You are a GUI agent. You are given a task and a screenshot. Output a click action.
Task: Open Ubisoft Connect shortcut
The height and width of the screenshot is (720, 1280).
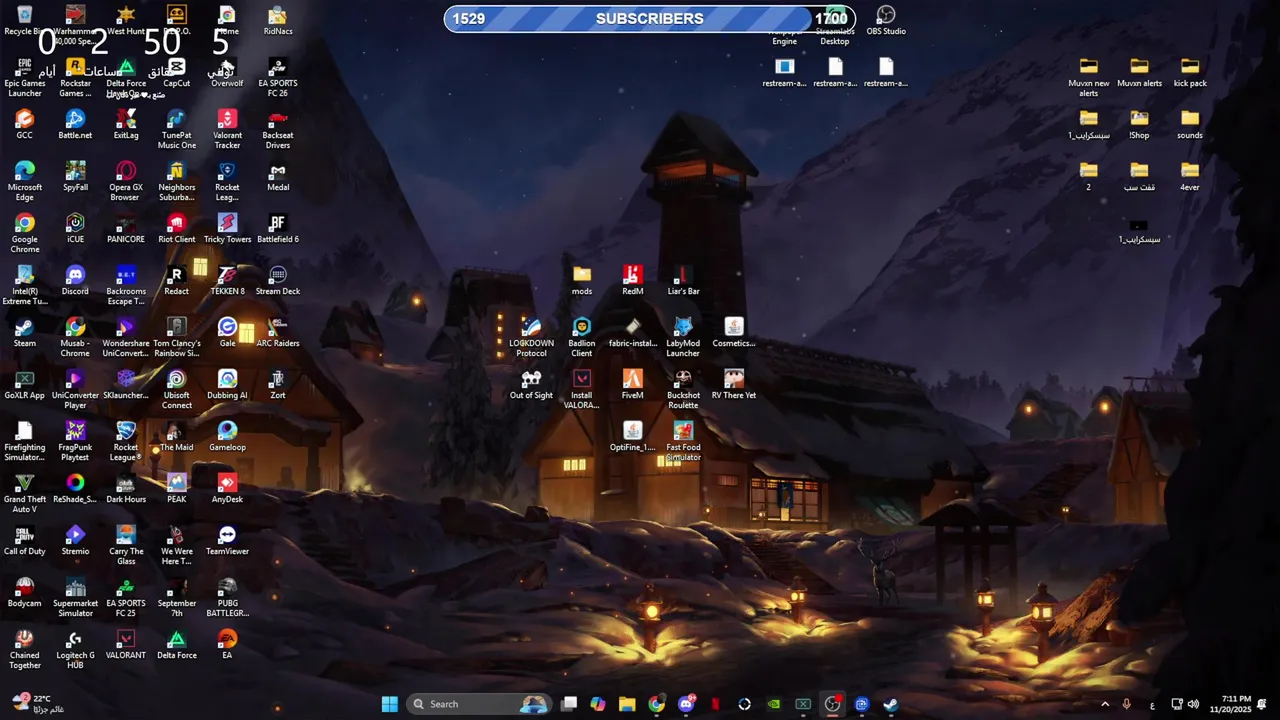coord(177,390)
